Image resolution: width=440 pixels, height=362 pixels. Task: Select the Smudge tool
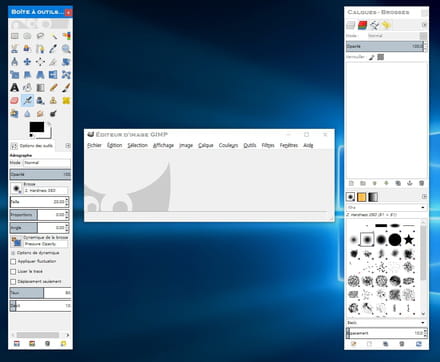40,114
